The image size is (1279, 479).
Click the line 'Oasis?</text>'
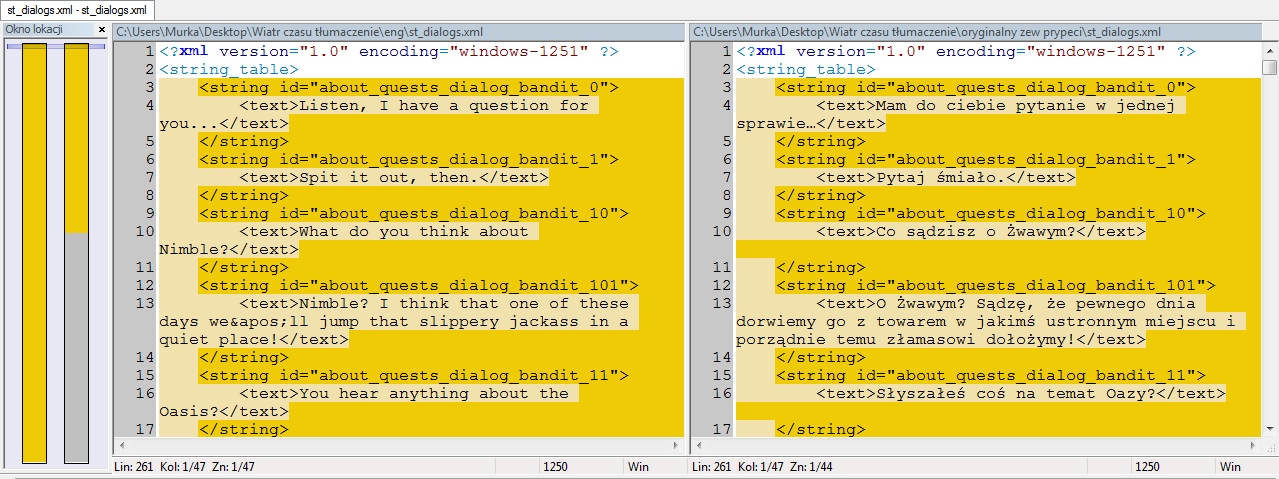pos(224,411)
